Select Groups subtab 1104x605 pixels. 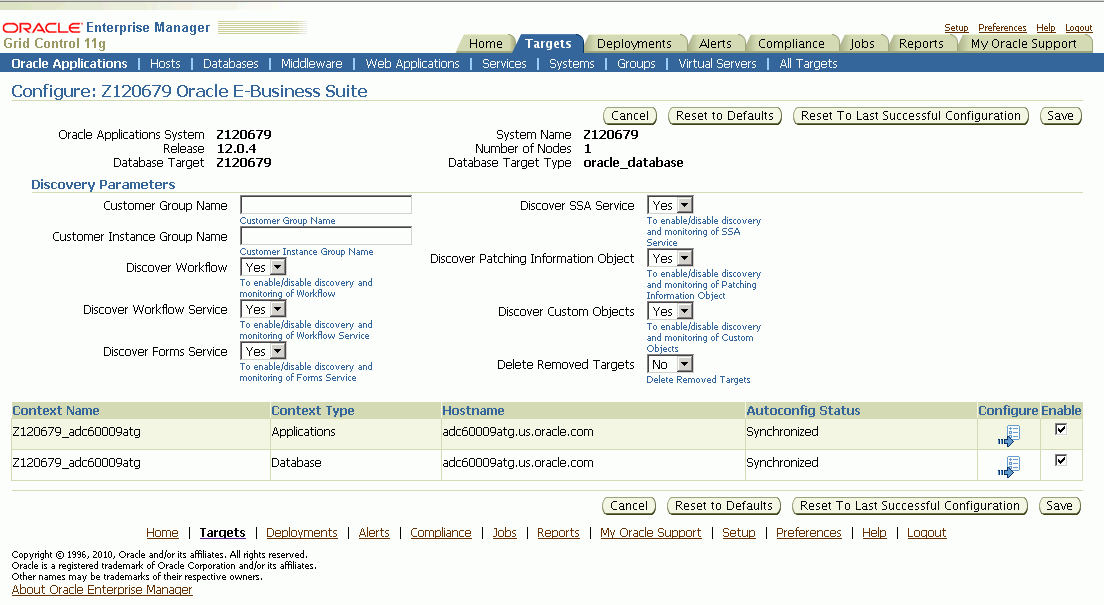(636, 63)
